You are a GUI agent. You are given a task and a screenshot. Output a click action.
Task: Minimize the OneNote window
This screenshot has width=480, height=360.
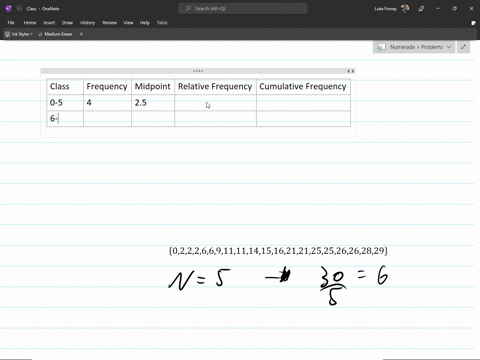438,9
